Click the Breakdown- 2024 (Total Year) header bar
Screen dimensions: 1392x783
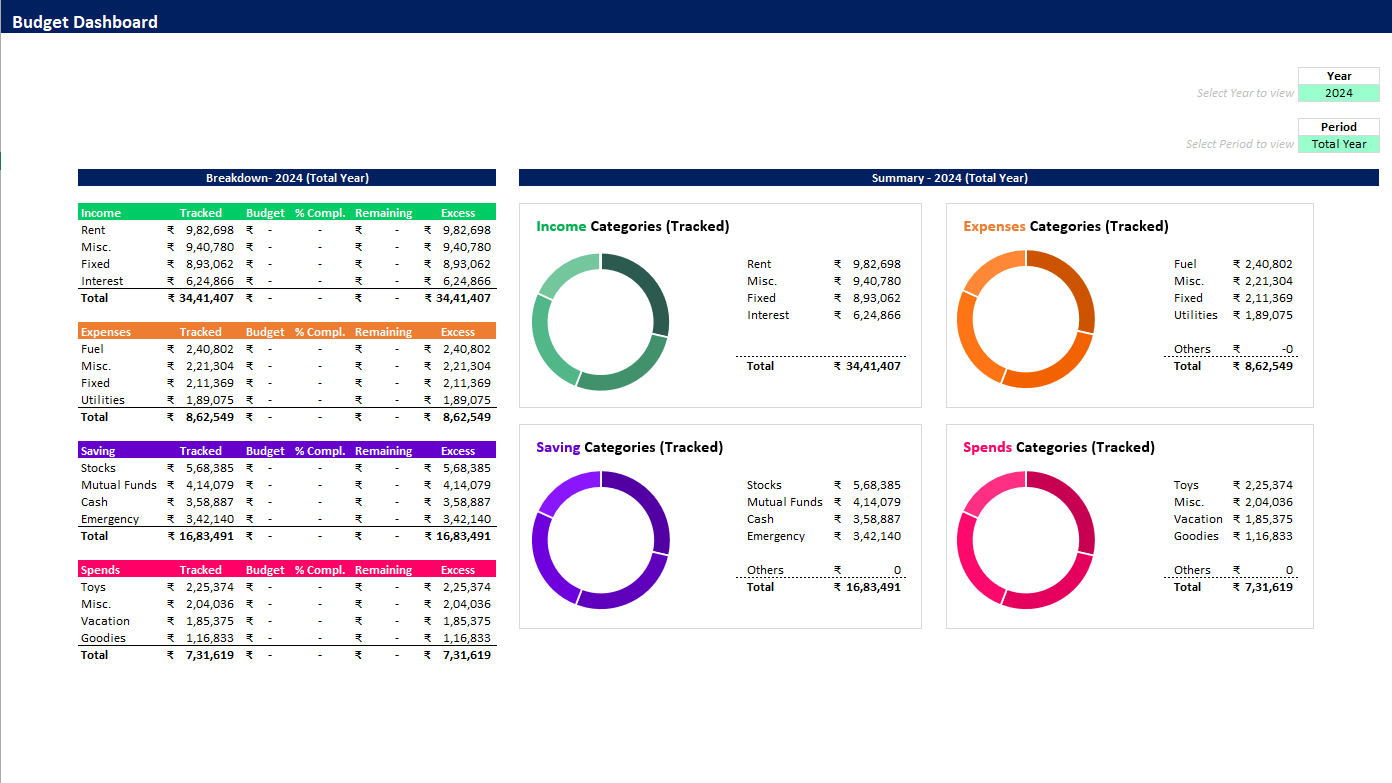[x=287, y=177]
